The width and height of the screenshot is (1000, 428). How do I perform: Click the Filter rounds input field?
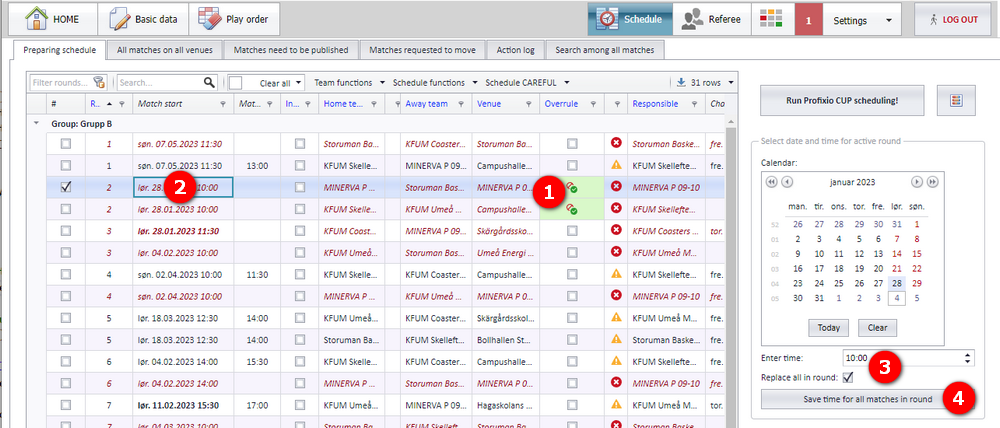(61, 82)
